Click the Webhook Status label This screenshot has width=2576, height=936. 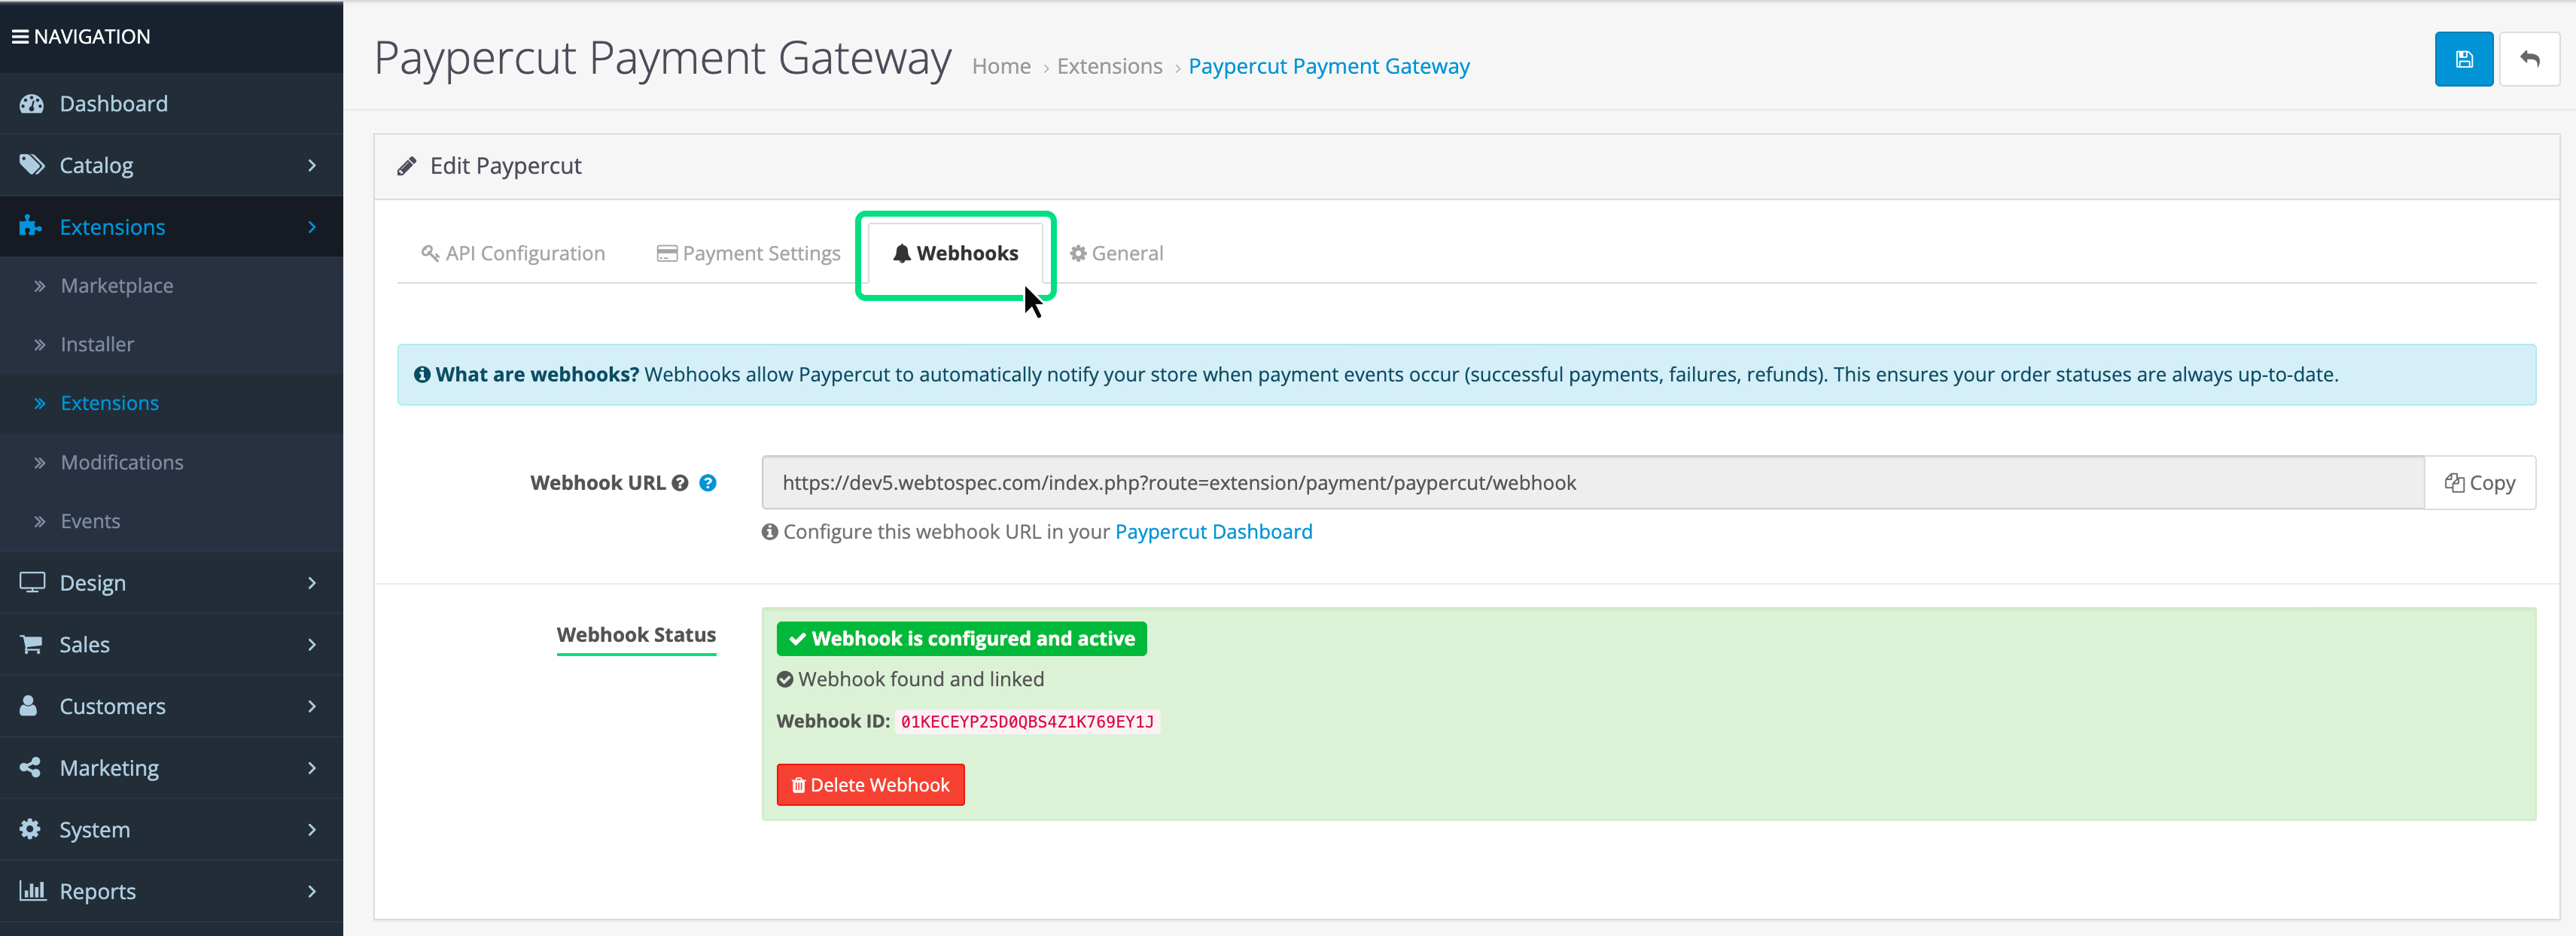click(636, 635)
